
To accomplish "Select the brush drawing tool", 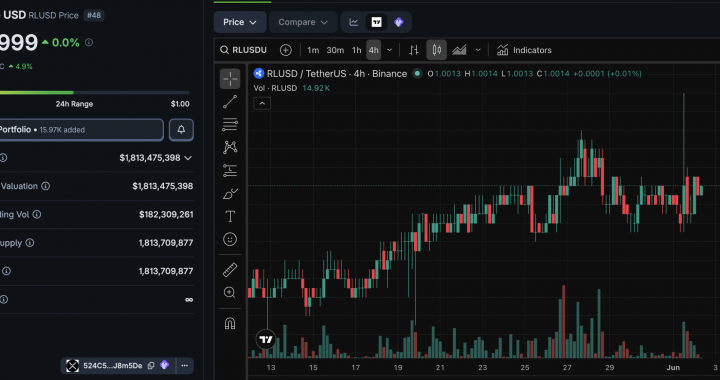I will (230, 194).
